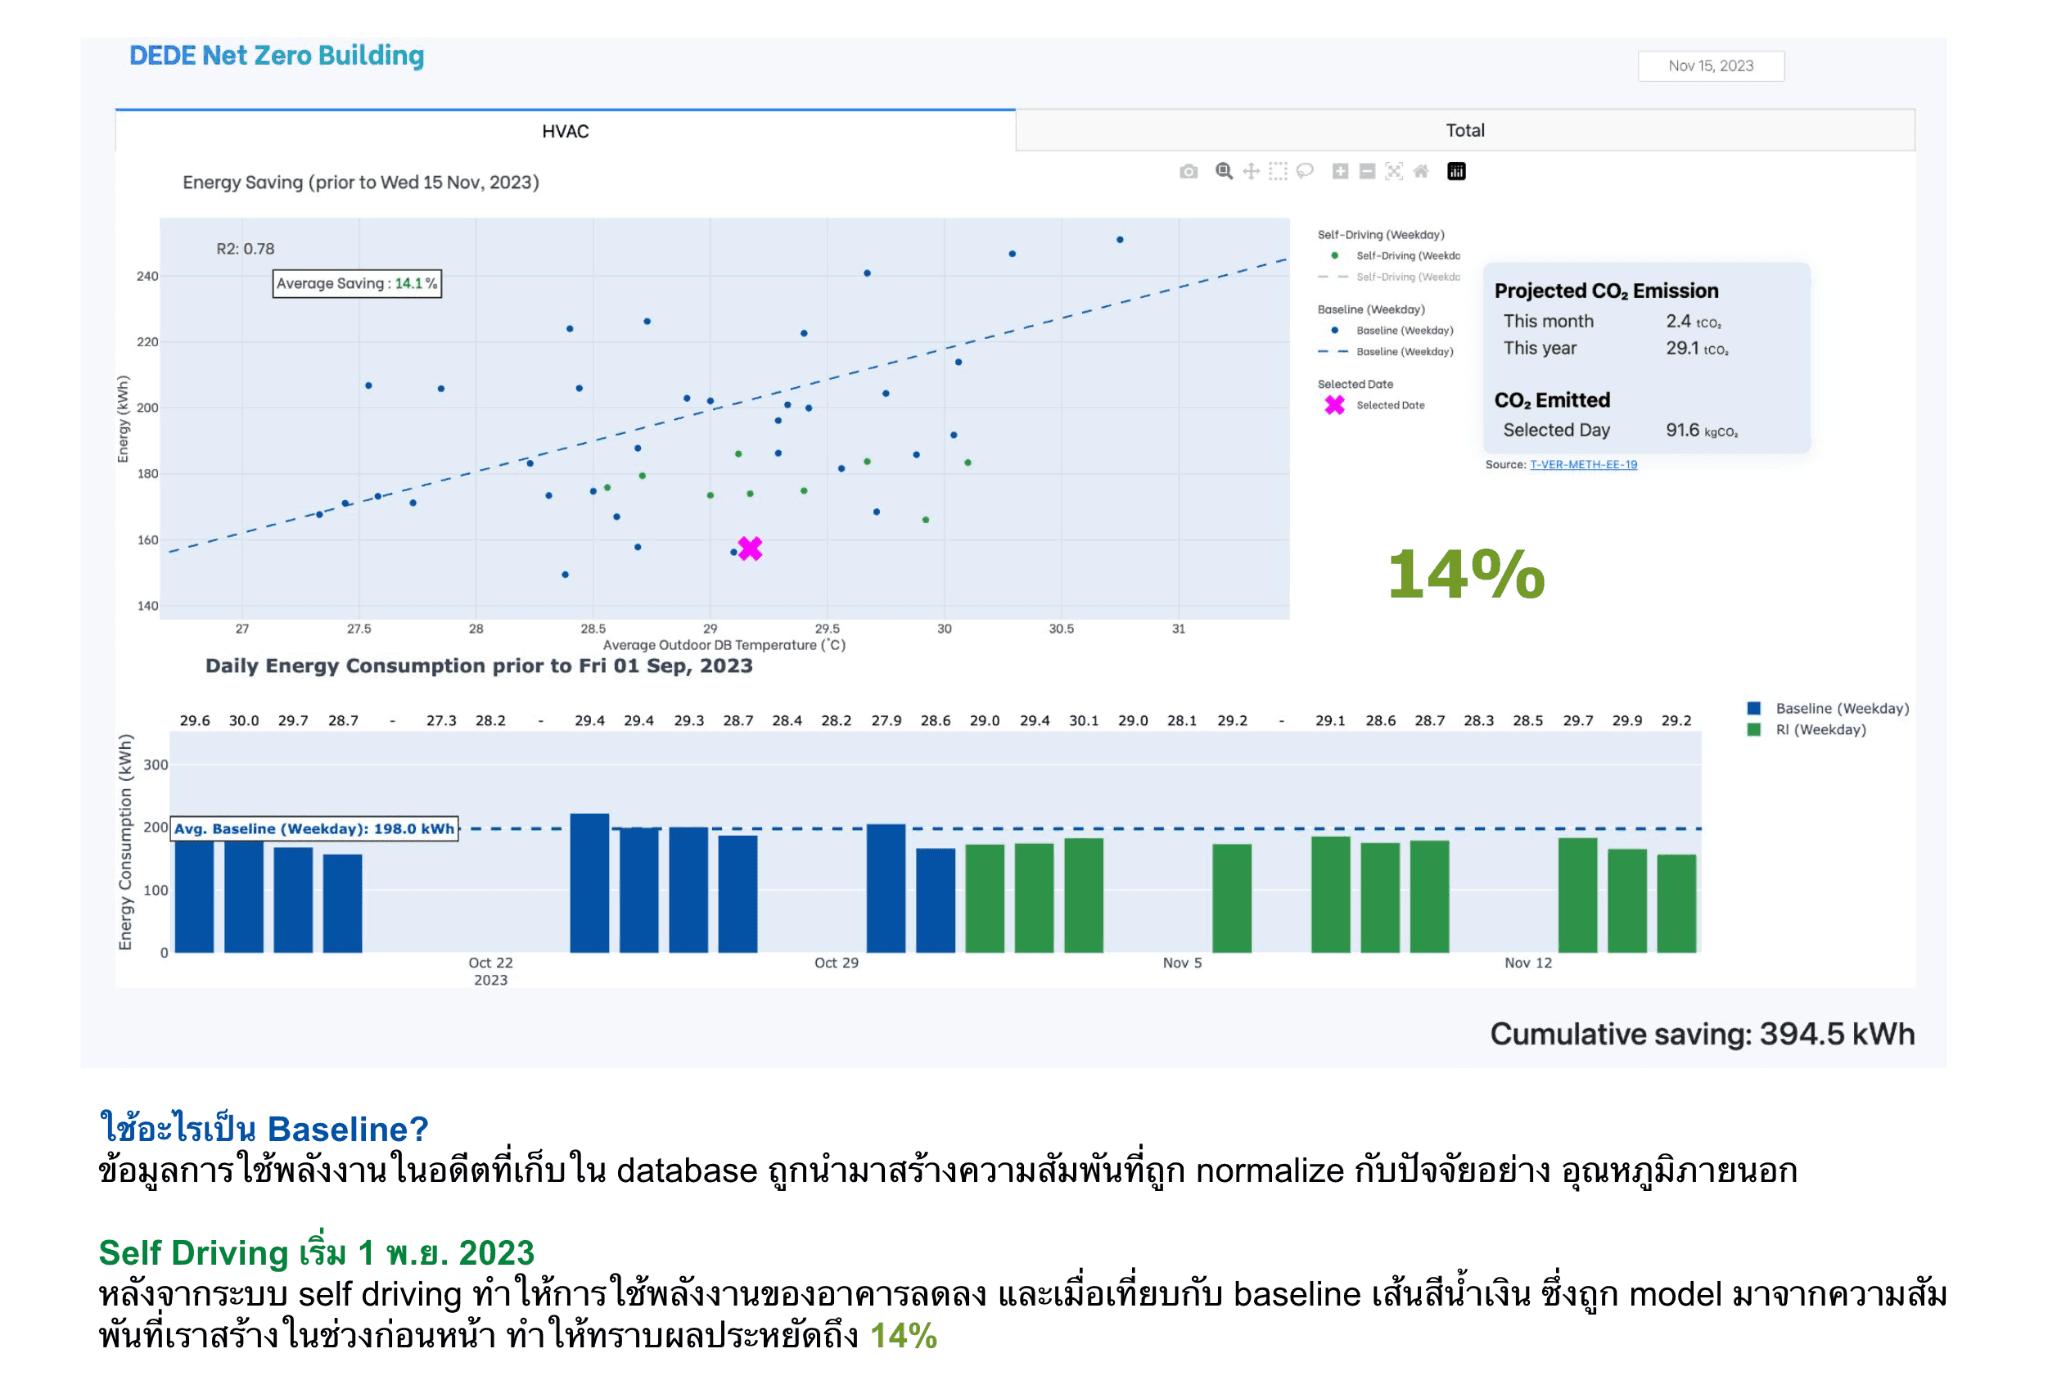
Task: Toggle Self-Driving (Weekday) points in legend
Action: [1390, 255]
